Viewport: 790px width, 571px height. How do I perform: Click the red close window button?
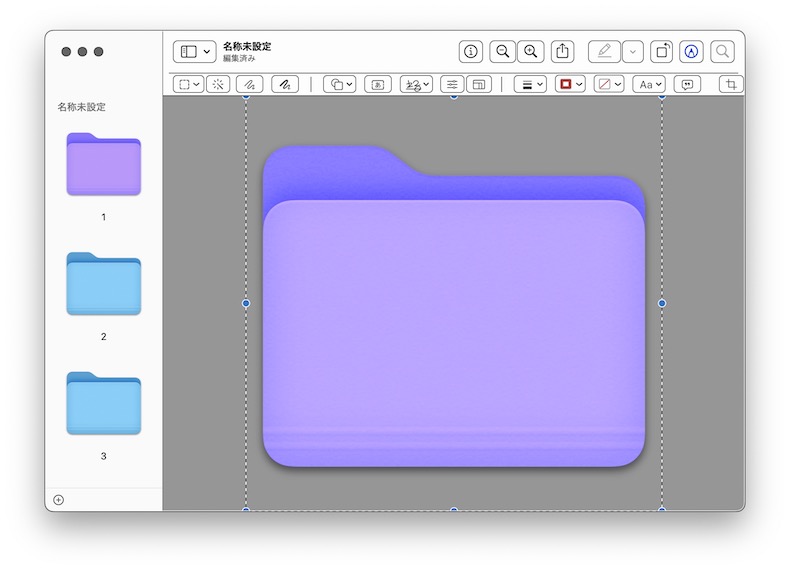(x=66, y=51)
